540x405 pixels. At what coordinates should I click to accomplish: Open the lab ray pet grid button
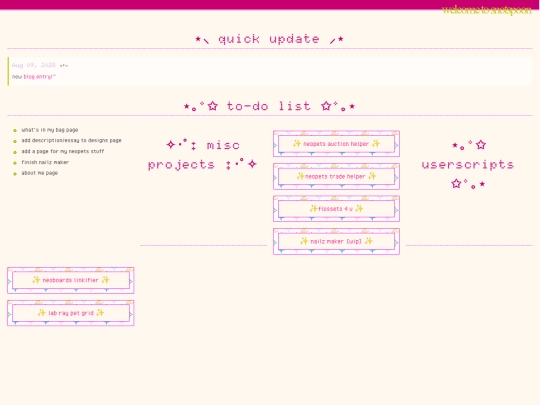click(x=71, y=313)
